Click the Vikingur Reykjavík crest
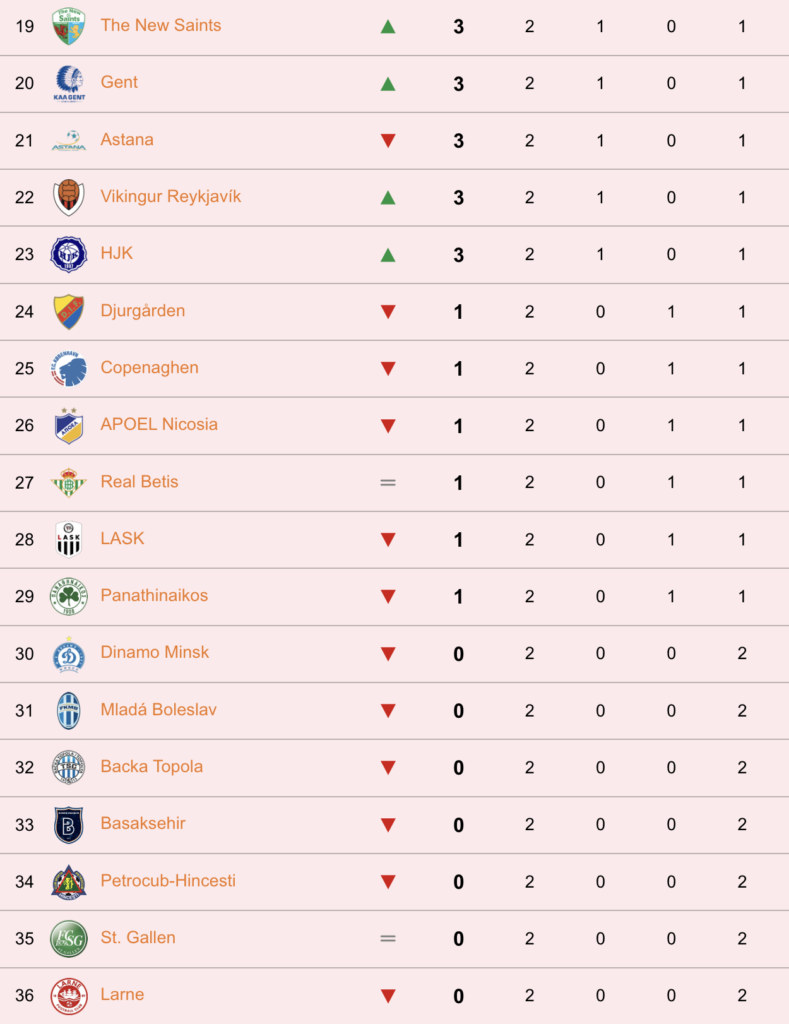 [69, 197]
